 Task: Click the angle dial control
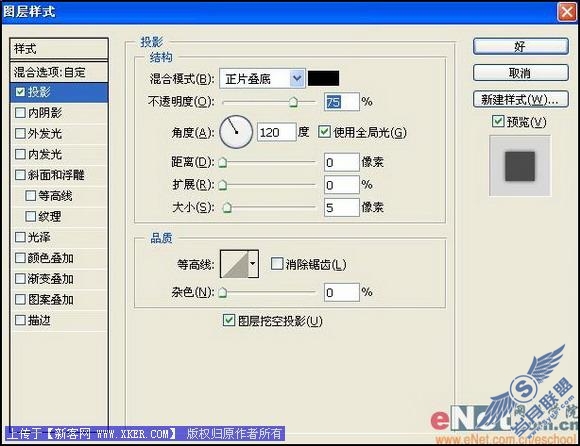[x=236, y=132]
